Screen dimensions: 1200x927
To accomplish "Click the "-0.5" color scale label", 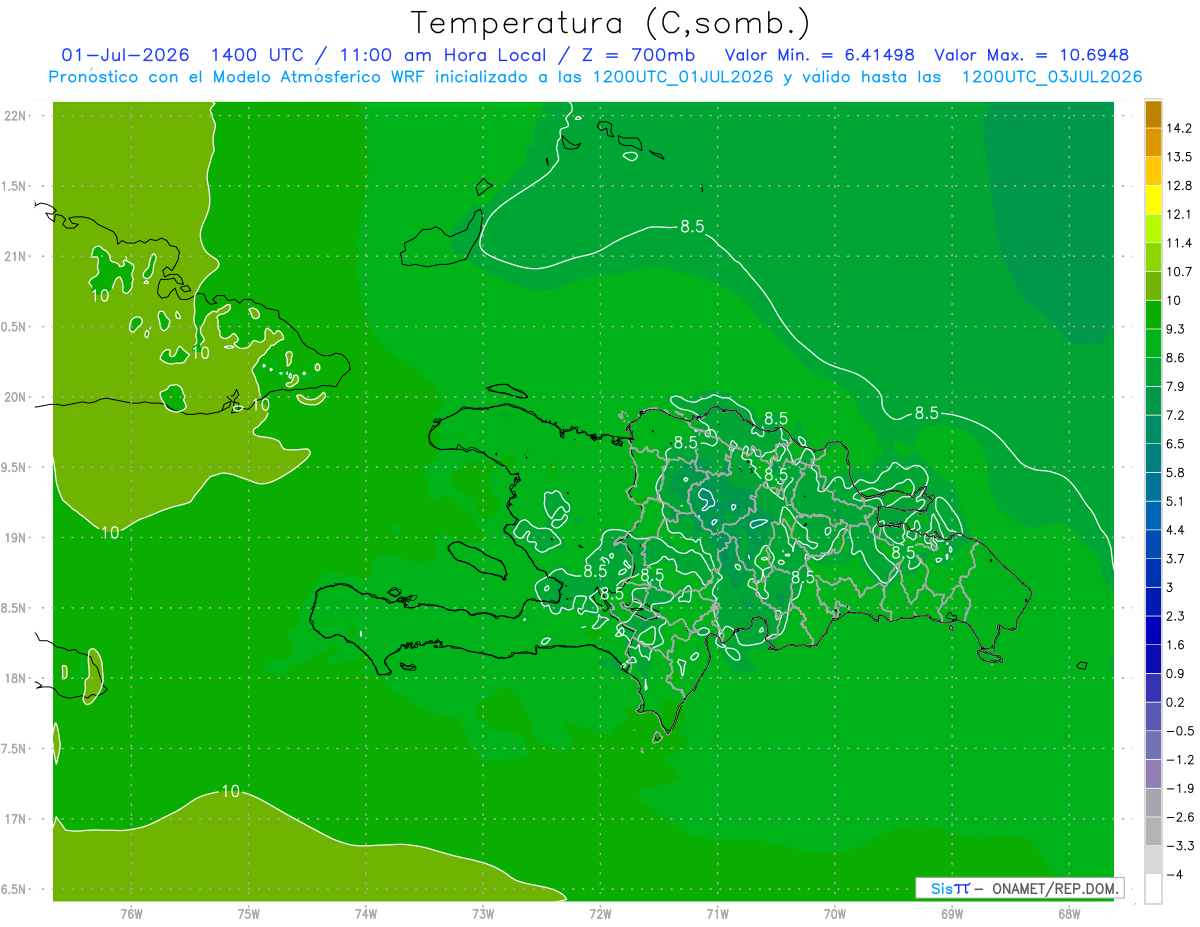I will click(x=1181, y=731).
